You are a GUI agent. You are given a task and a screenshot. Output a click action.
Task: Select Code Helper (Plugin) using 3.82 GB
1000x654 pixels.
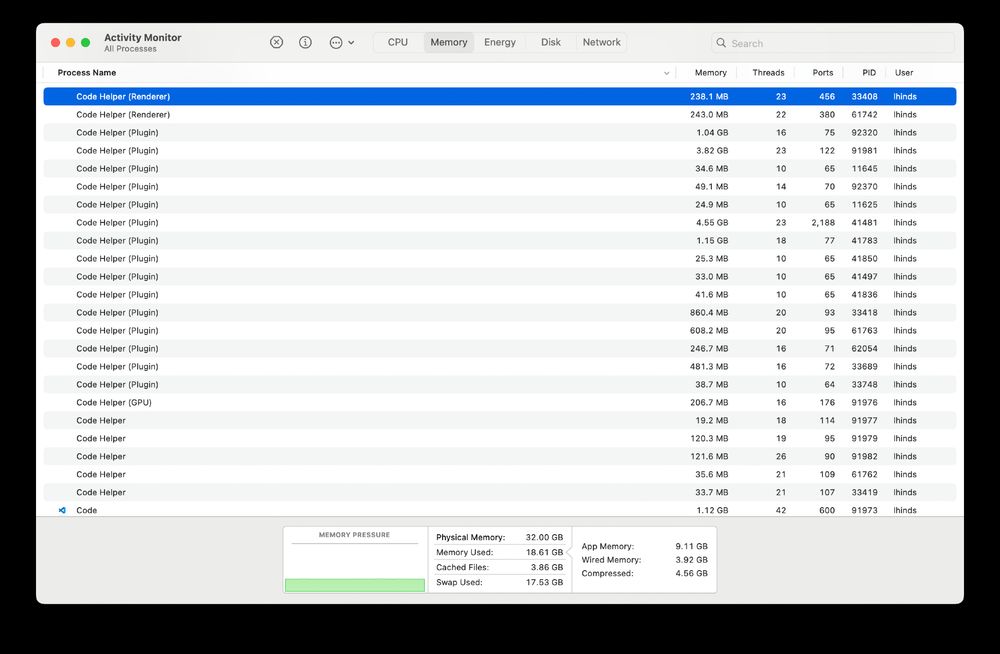click(499, 151)
